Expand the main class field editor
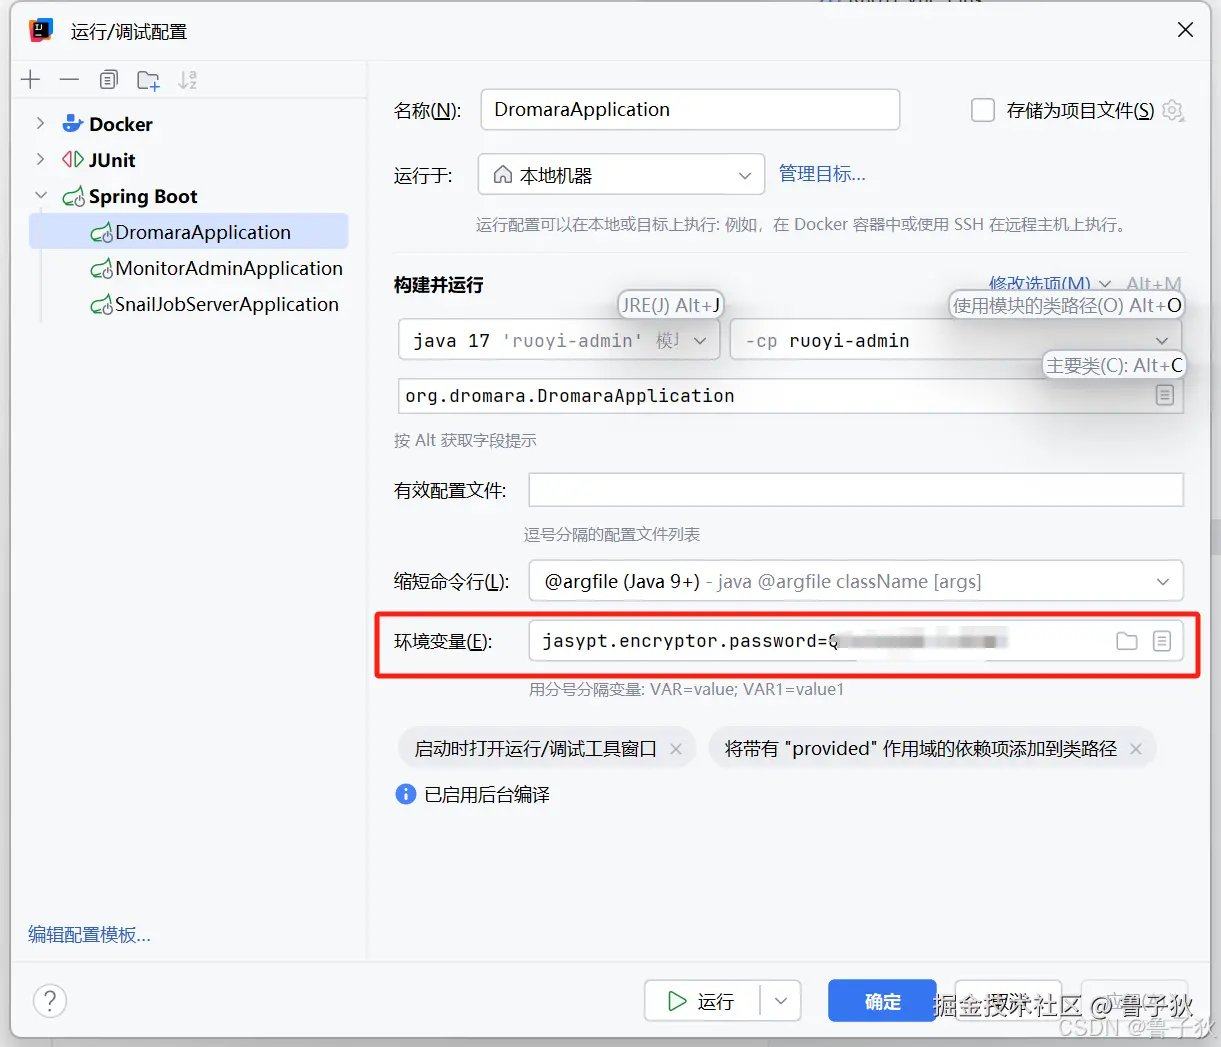Screen dimensions: 1221x1047 tap(1164, 395)
